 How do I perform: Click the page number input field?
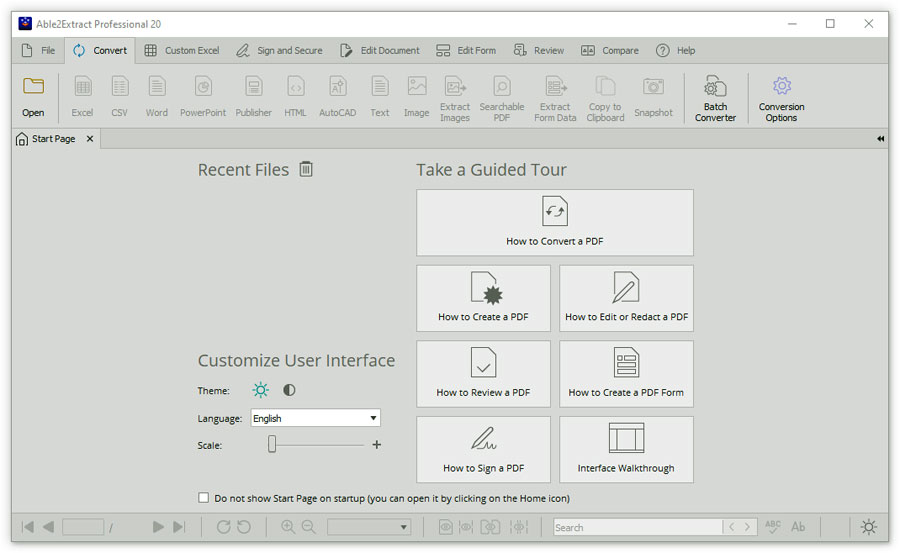(x=83, y=527)
